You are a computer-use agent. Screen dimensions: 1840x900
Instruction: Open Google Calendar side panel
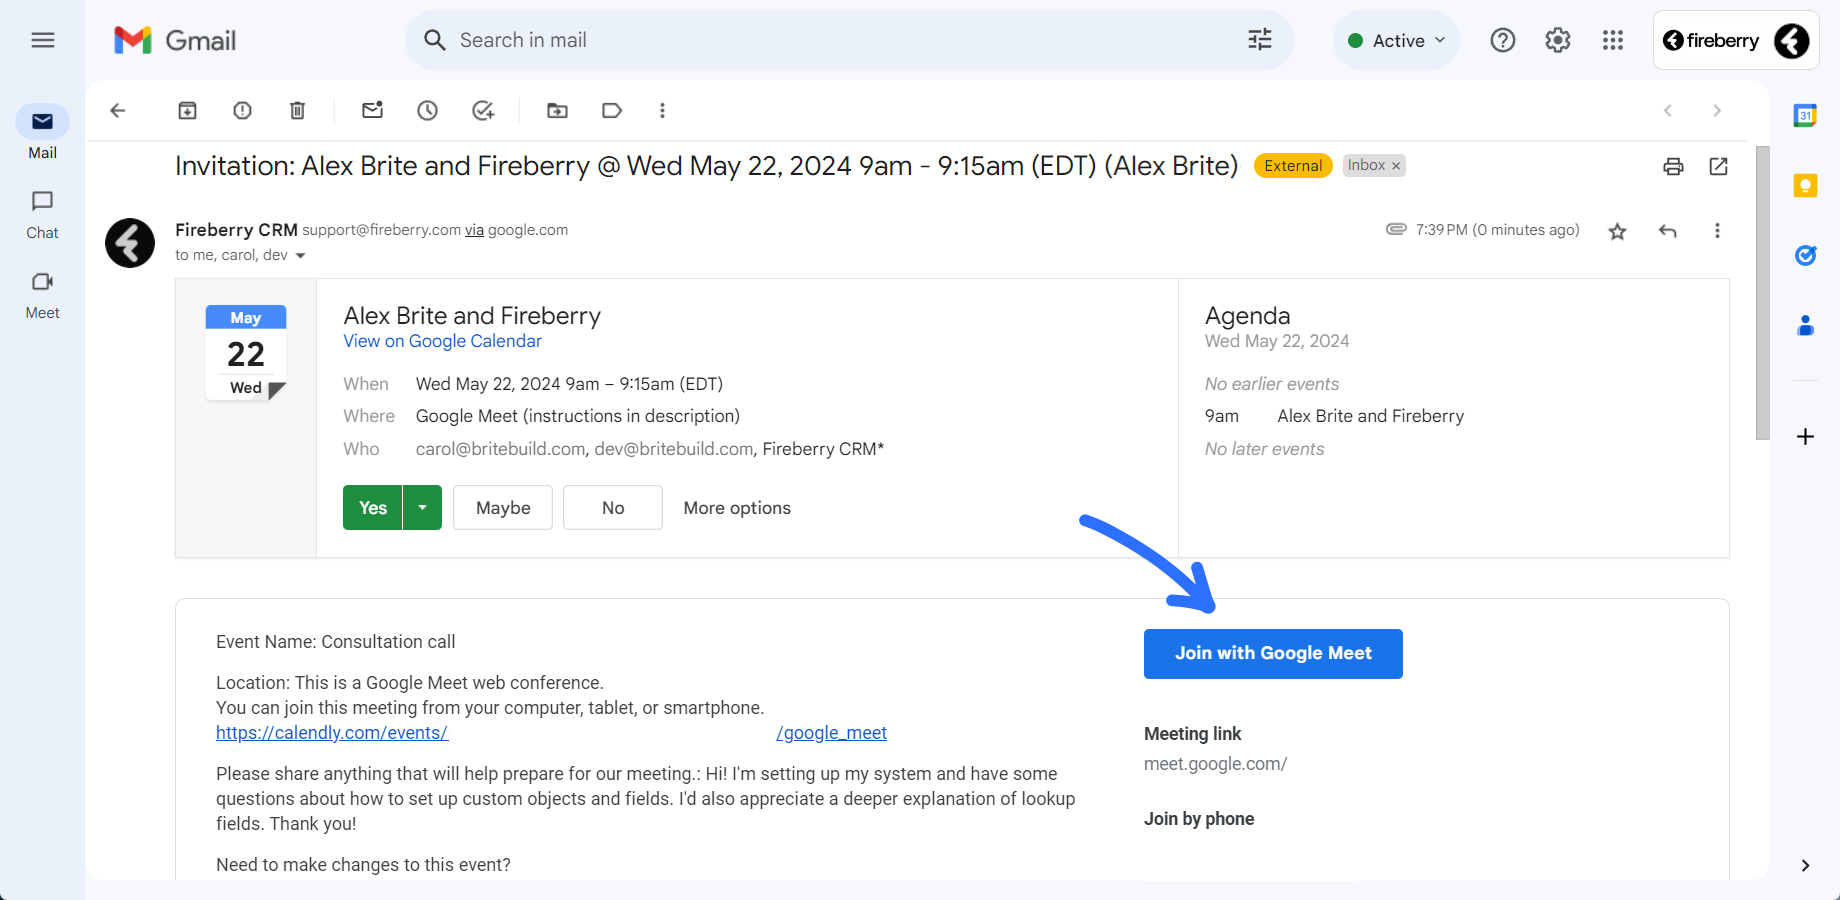pyautogui.click(x=1805, y=115)
